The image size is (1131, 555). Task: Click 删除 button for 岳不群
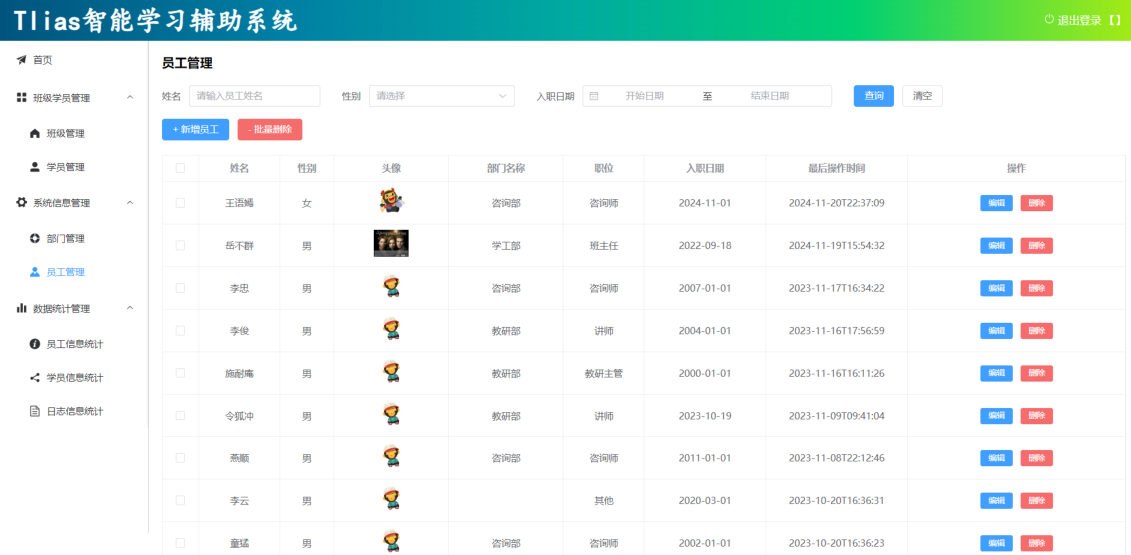tap(1037, 245)
